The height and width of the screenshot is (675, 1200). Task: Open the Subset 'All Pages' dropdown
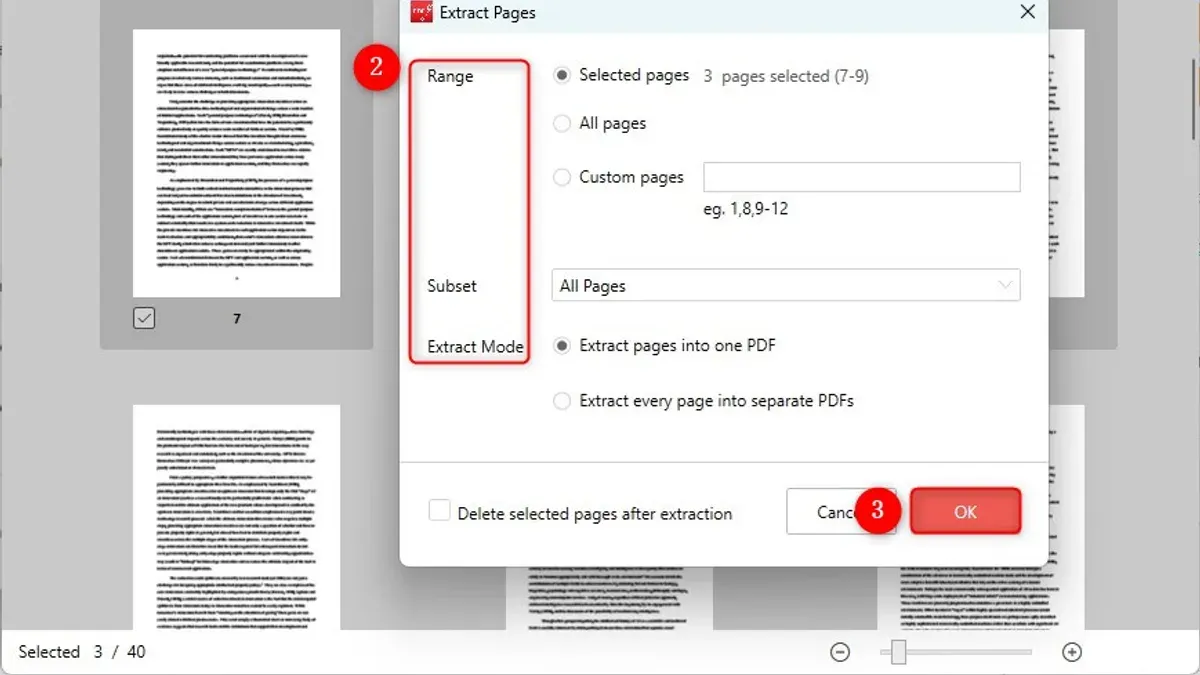point(786,286)
